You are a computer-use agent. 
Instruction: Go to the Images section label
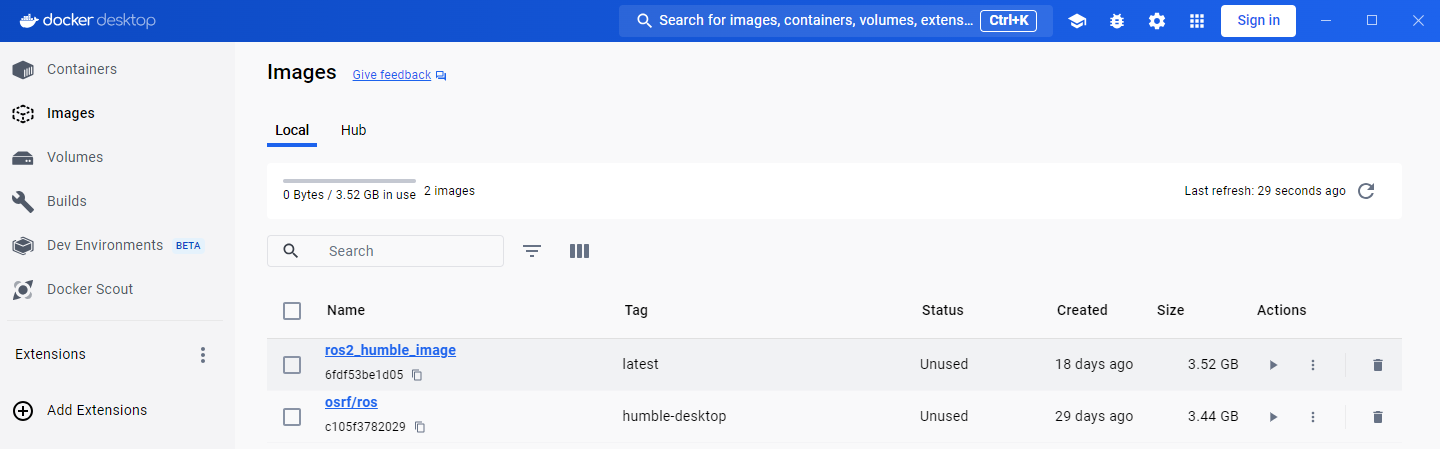click(x=71, y=113)
